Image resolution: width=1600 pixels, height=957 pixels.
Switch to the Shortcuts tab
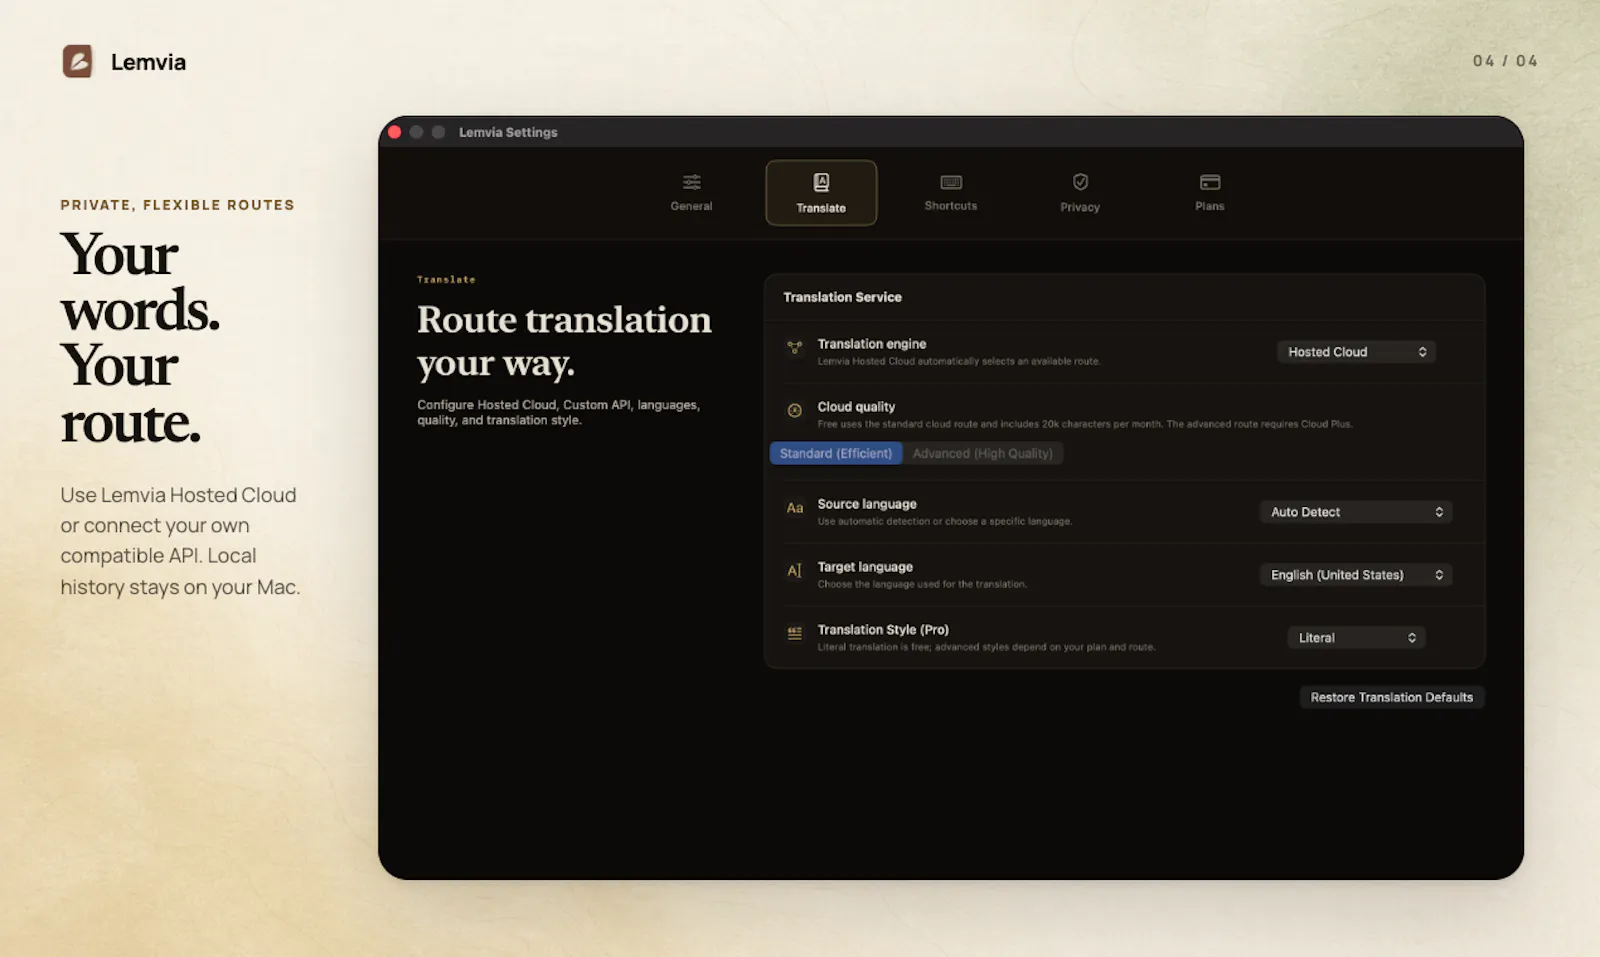(950, 192)
